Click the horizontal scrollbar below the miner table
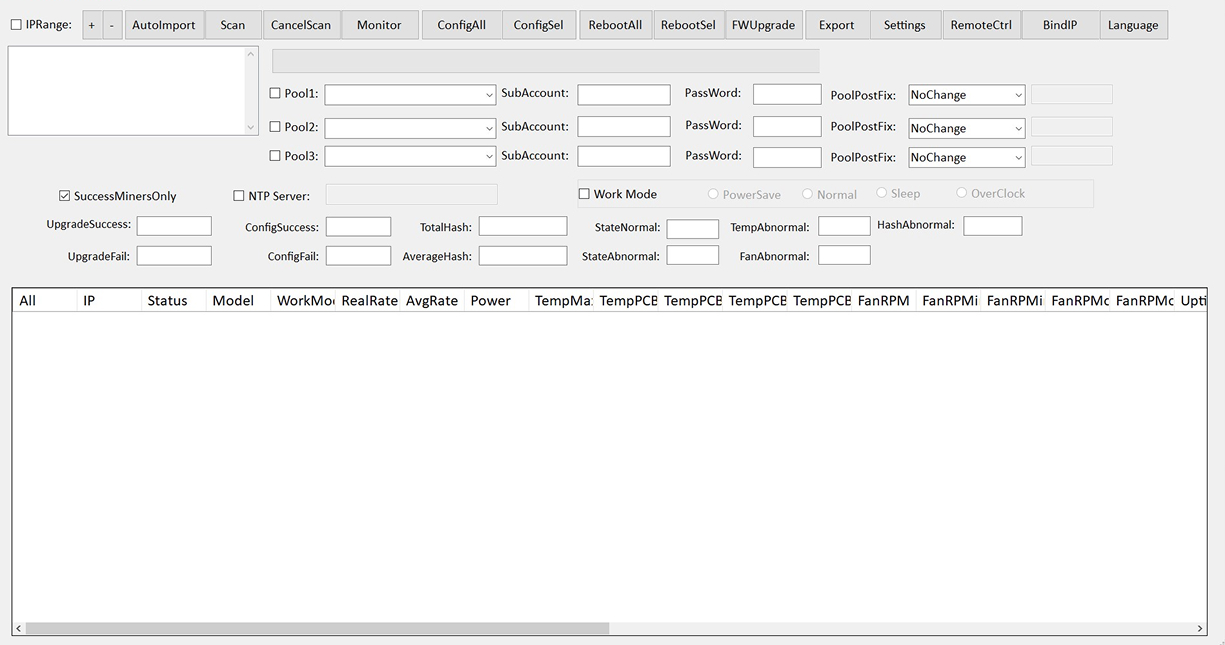Screen dimensions: 1225x645 tap(317, 629)
